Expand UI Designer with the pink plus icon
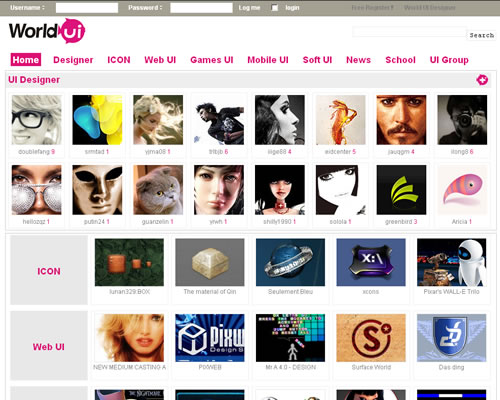This screenshot has height=400, width=500. click(x=482, y=80)
